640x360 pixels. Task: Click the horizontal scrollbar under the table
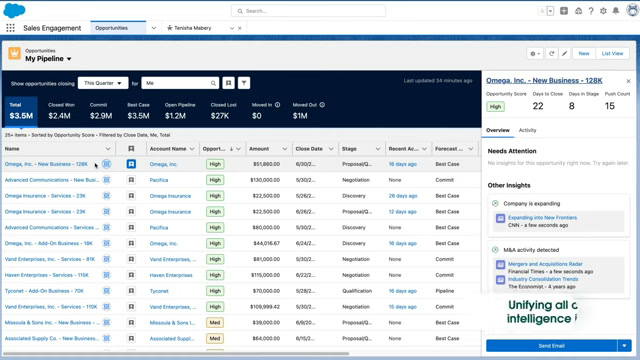(x=176, y=353)
